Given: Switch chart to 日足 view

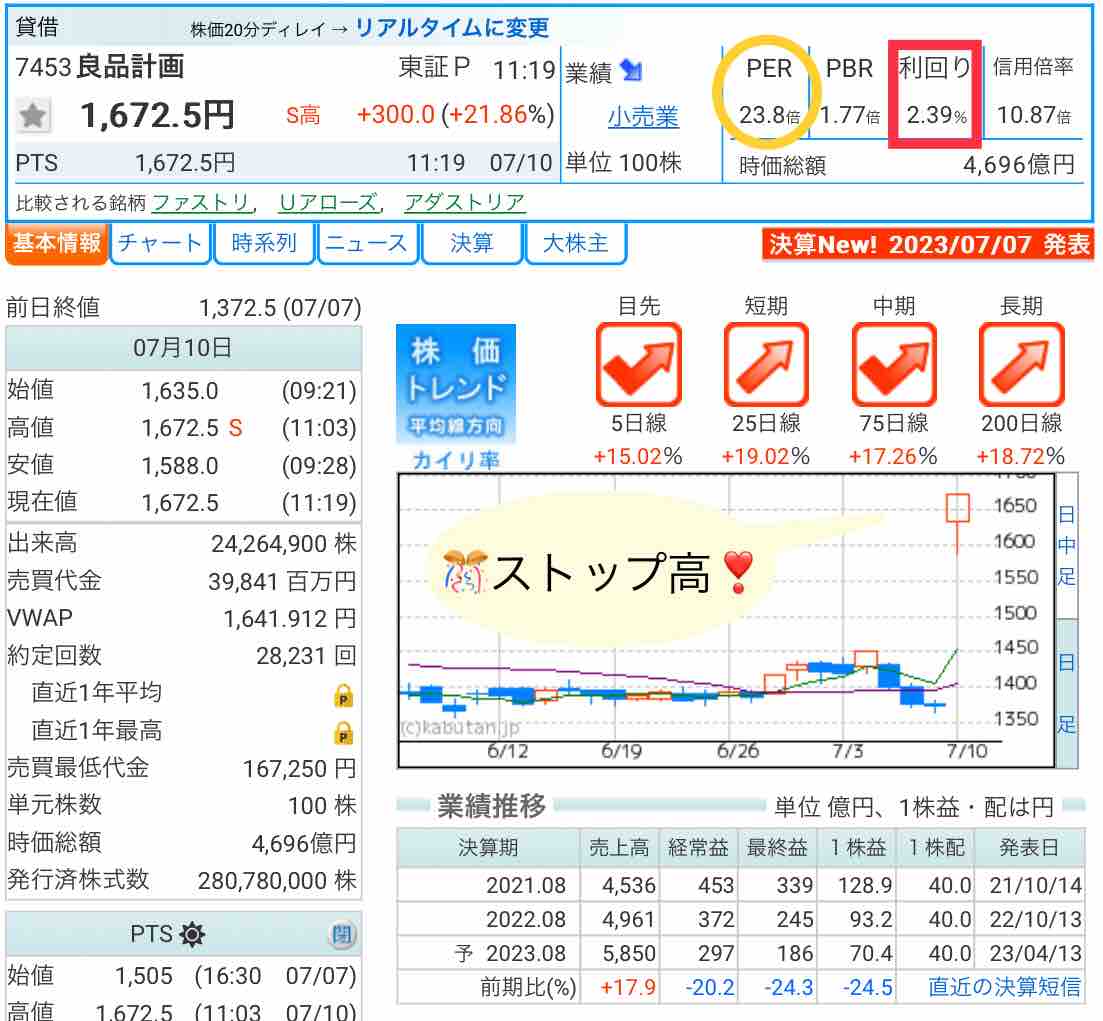Looking at the screenshot, I should click(x=1067, y=693).
